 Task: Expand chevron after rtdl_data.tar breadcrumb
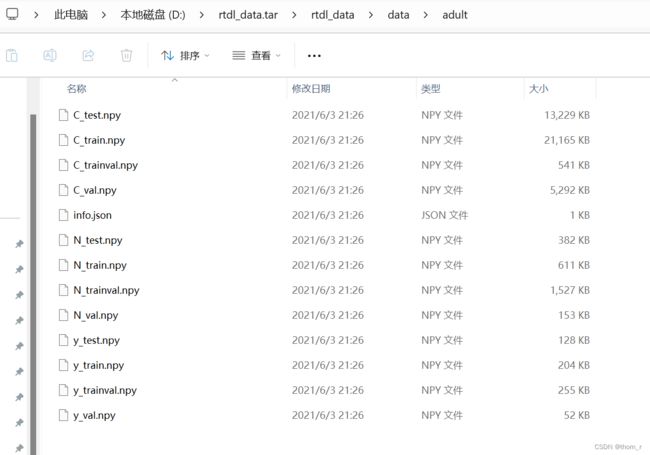click(x=294, y=15)
